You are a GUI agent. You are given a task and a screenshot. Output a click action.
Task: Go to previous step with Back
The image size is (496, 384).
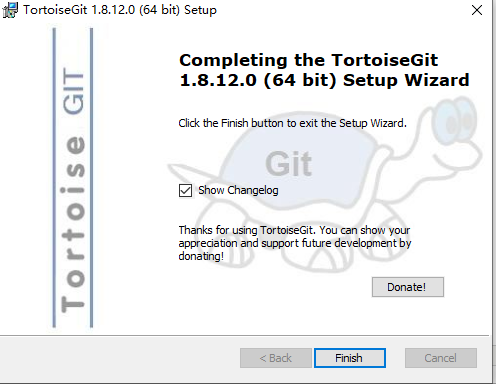point(276,358)
